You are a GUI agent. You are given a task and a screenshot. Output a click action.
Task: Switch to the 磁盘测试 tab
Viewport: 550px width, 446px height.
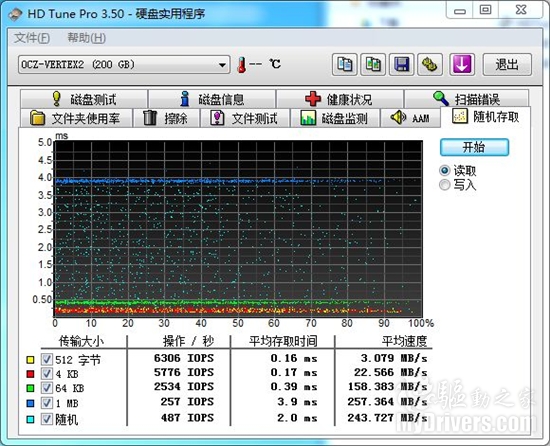[x=84, y=99]
